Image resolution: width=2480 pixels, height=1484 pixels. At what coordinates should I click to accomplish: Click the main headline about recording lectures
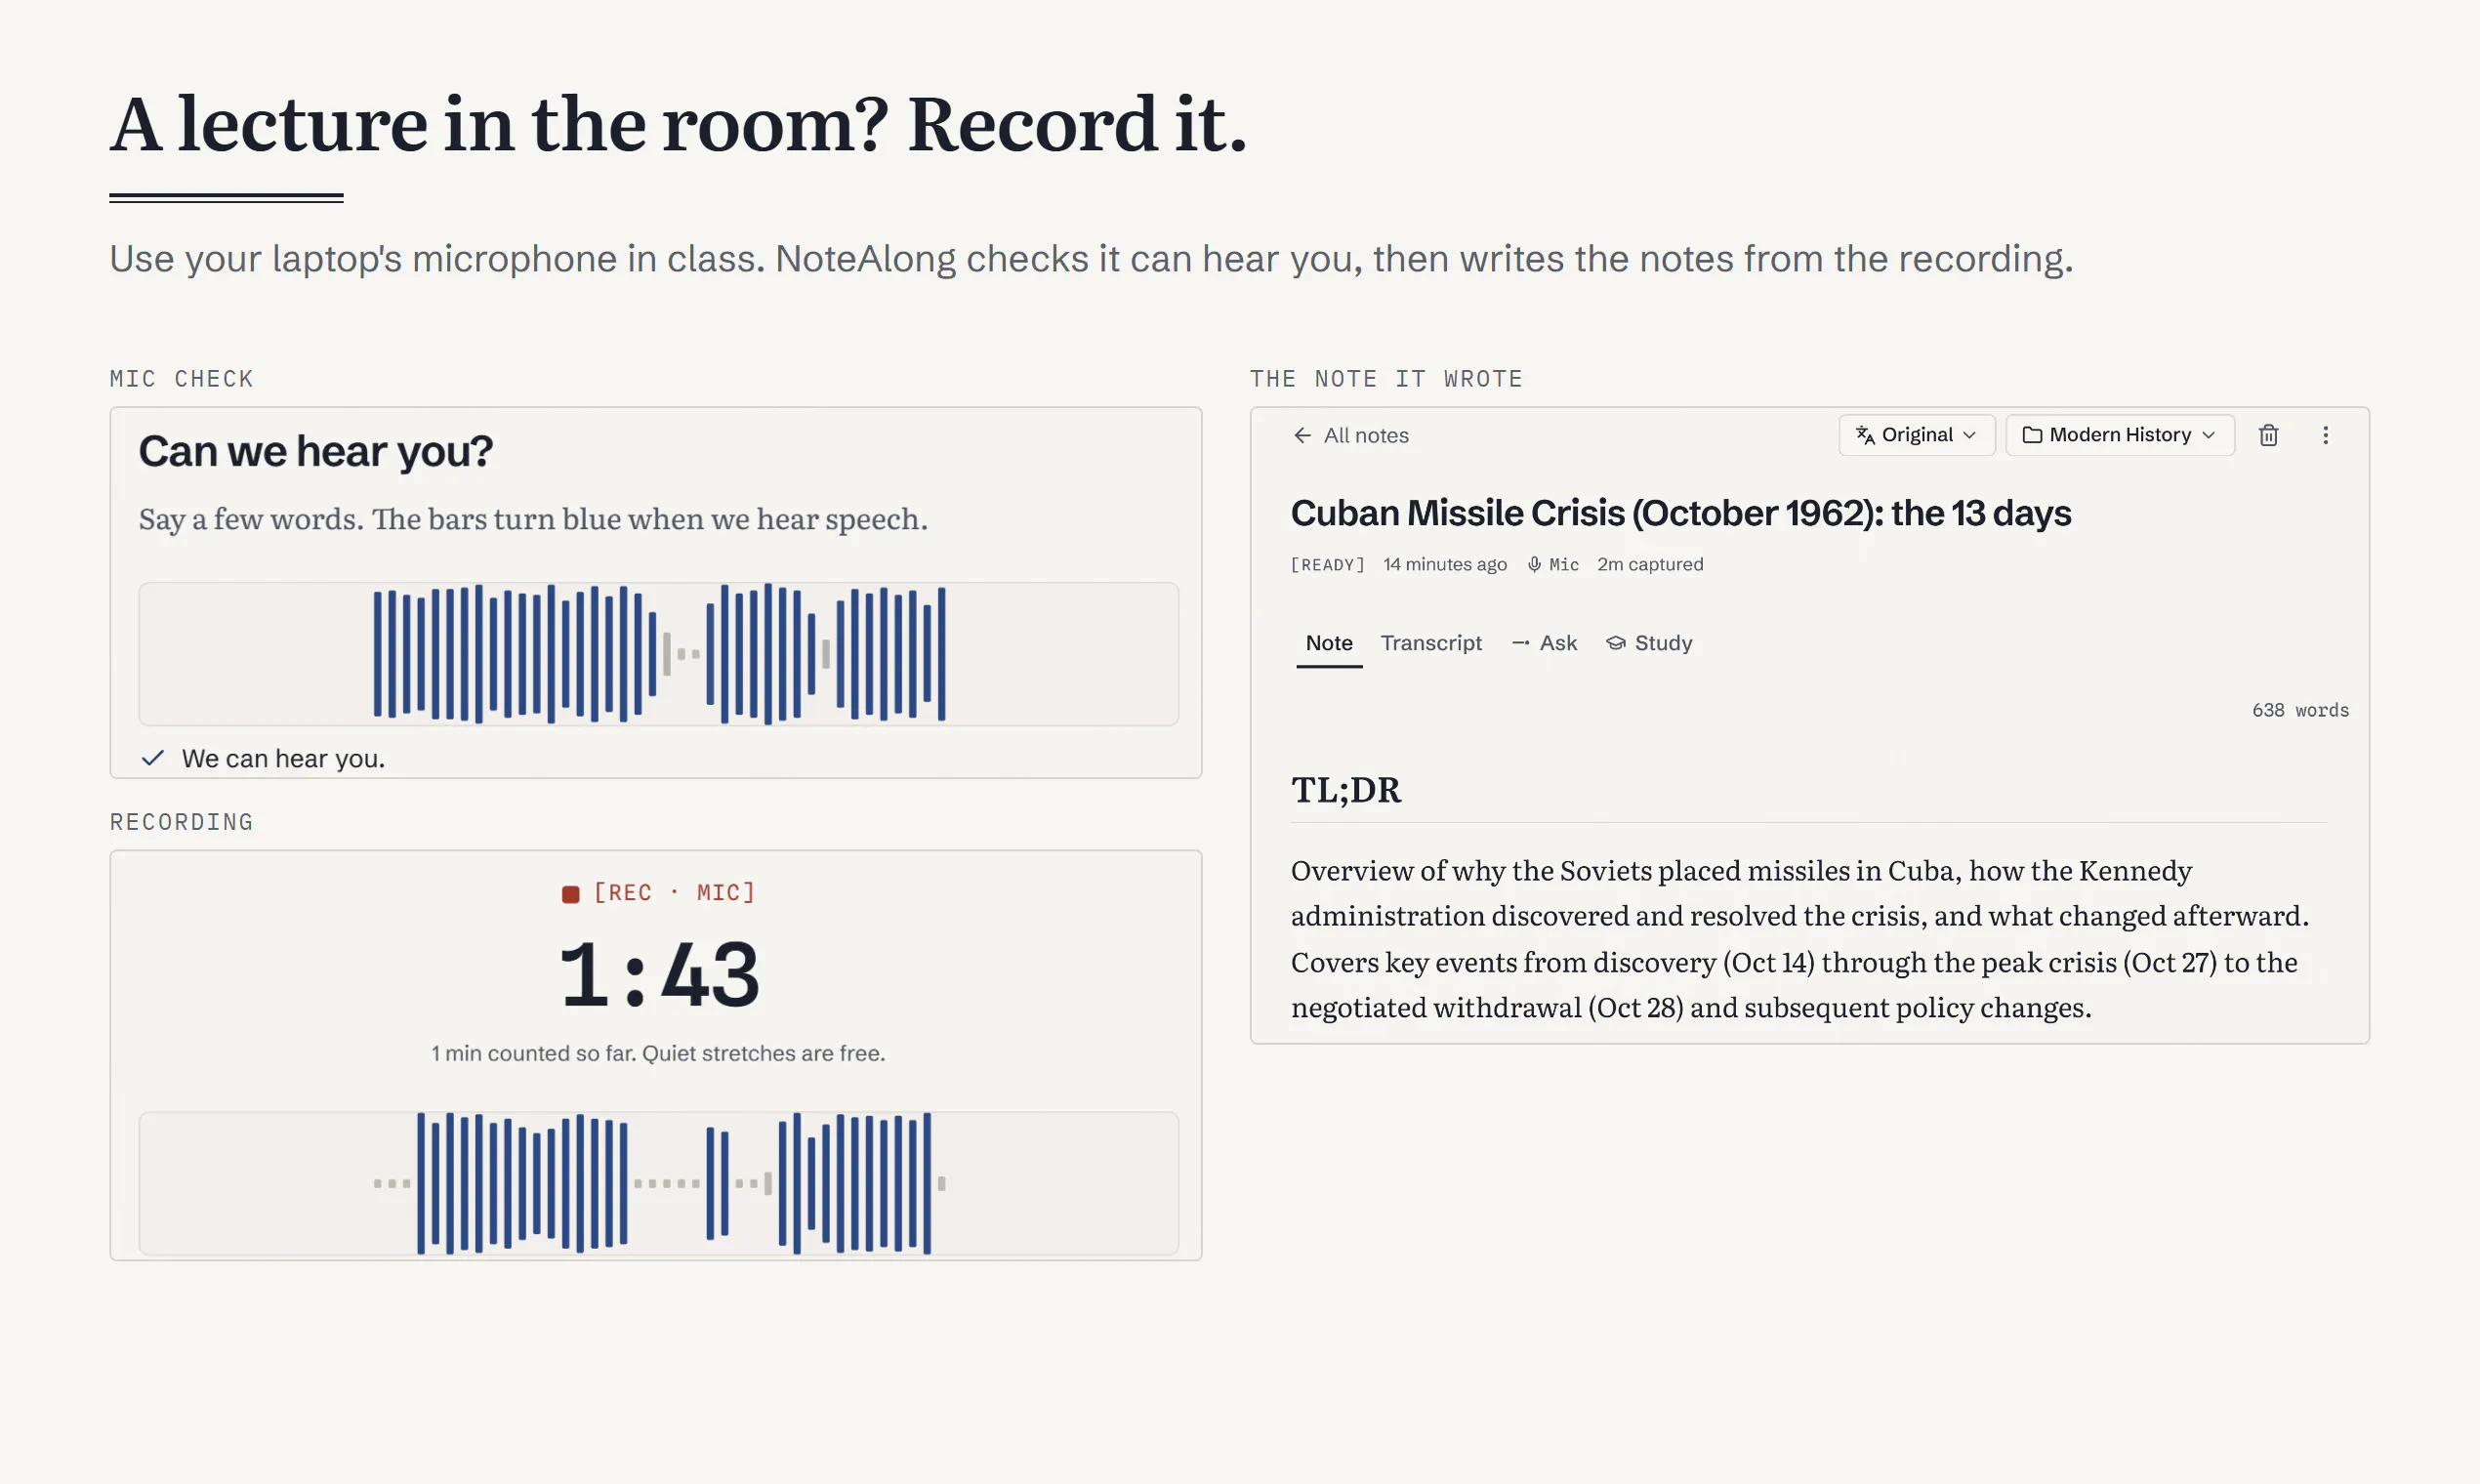coord(678,124)
